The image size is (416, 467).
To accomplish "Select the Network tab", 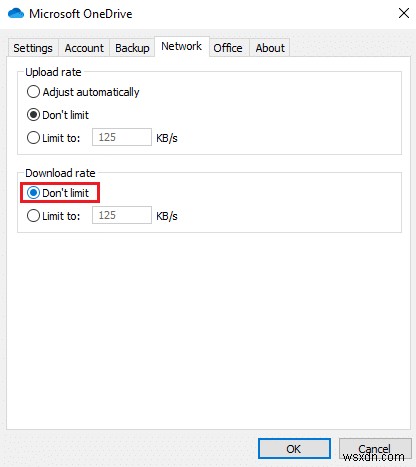I will 182,46.
